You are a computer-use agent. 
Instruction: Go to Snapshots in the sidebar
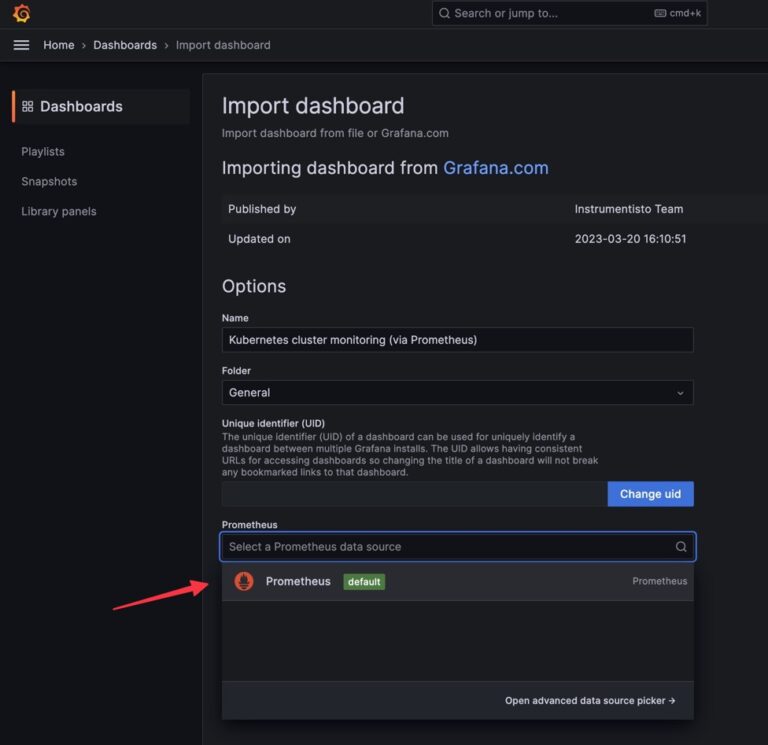[49, 181]
